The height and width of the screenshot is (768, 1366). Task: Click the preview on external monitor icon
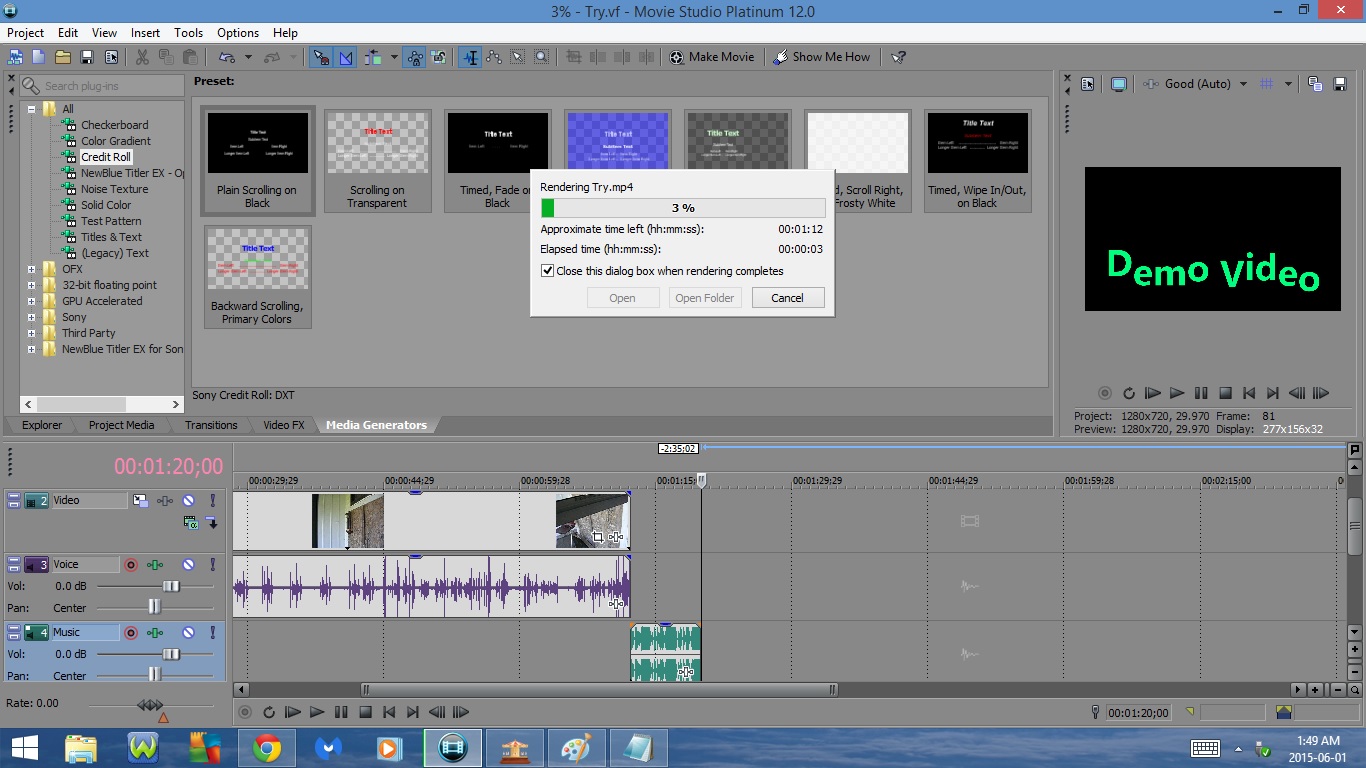pyautogui.click(x=1118, y=84)
